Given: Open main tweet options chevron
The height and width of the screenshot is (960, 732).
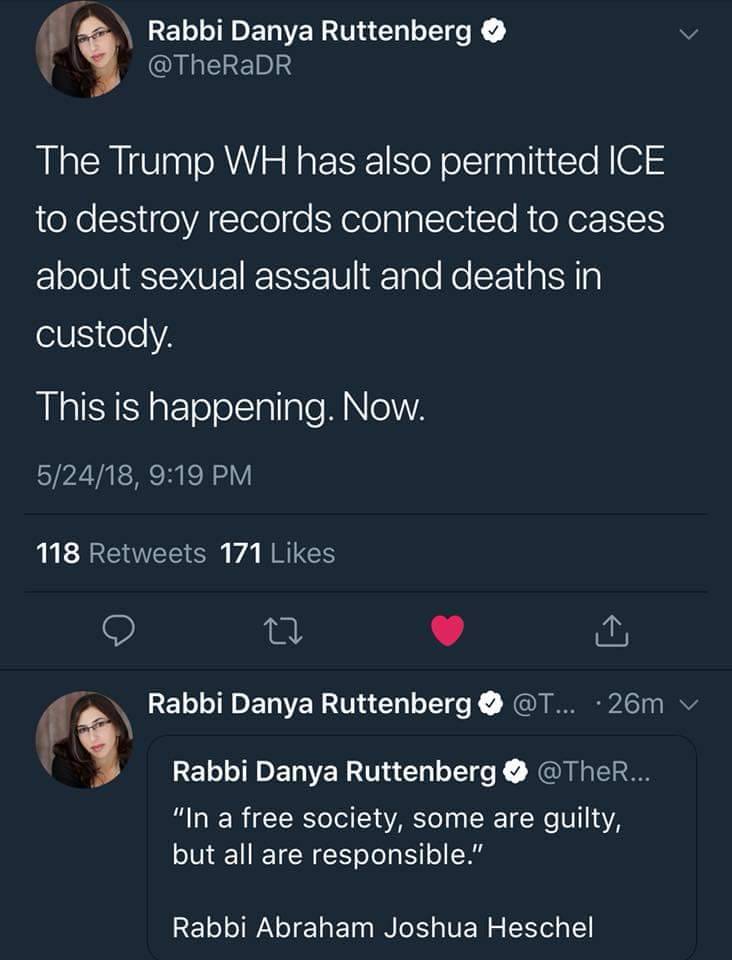Looking at the screenshot, I should point(686,34).
